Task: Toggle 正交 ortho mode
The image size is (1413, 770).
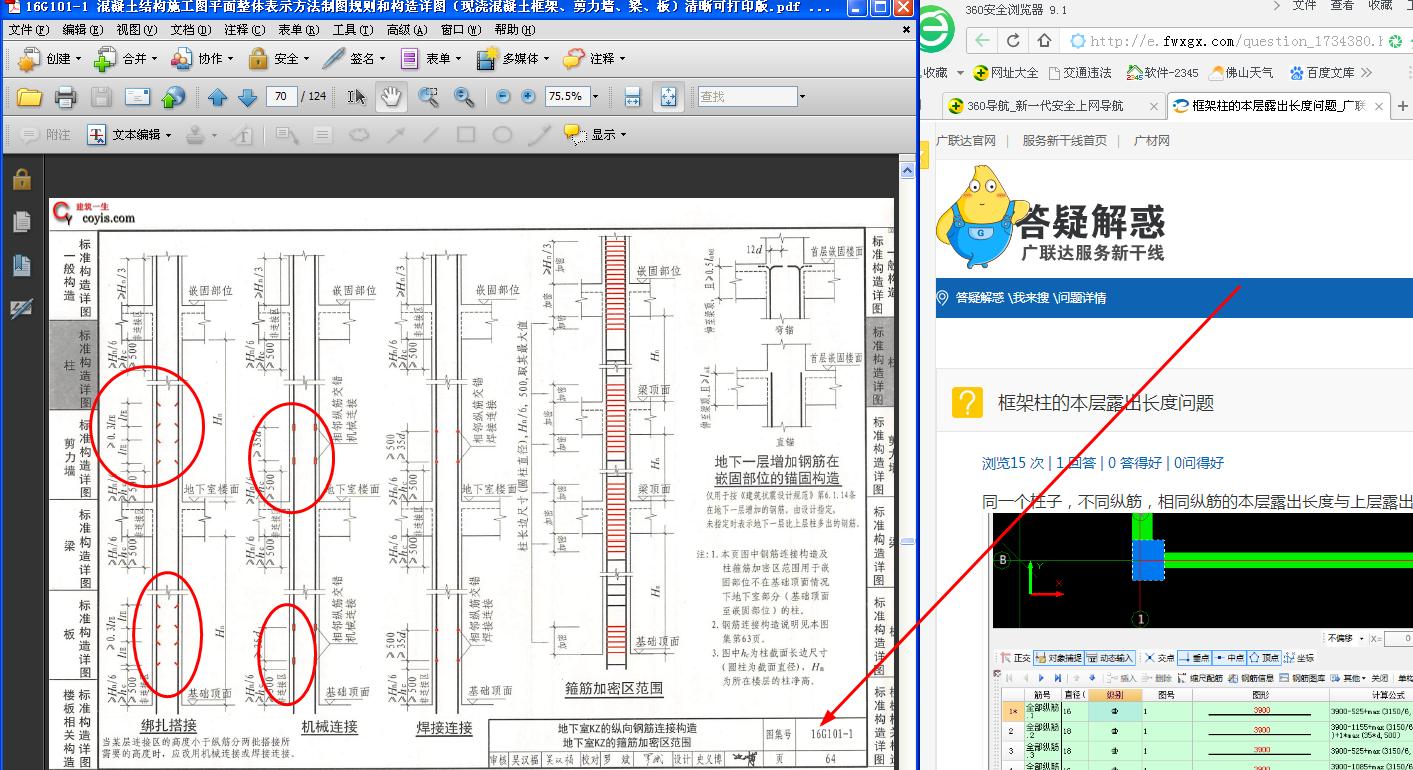Action: [x=1014, y=658]
